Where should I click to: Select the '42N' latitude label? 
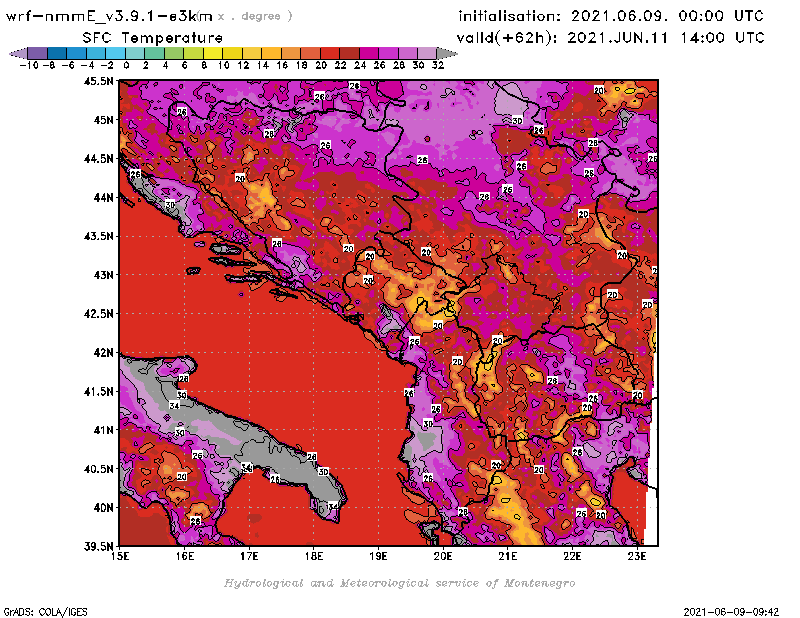[x=103, y=353]
